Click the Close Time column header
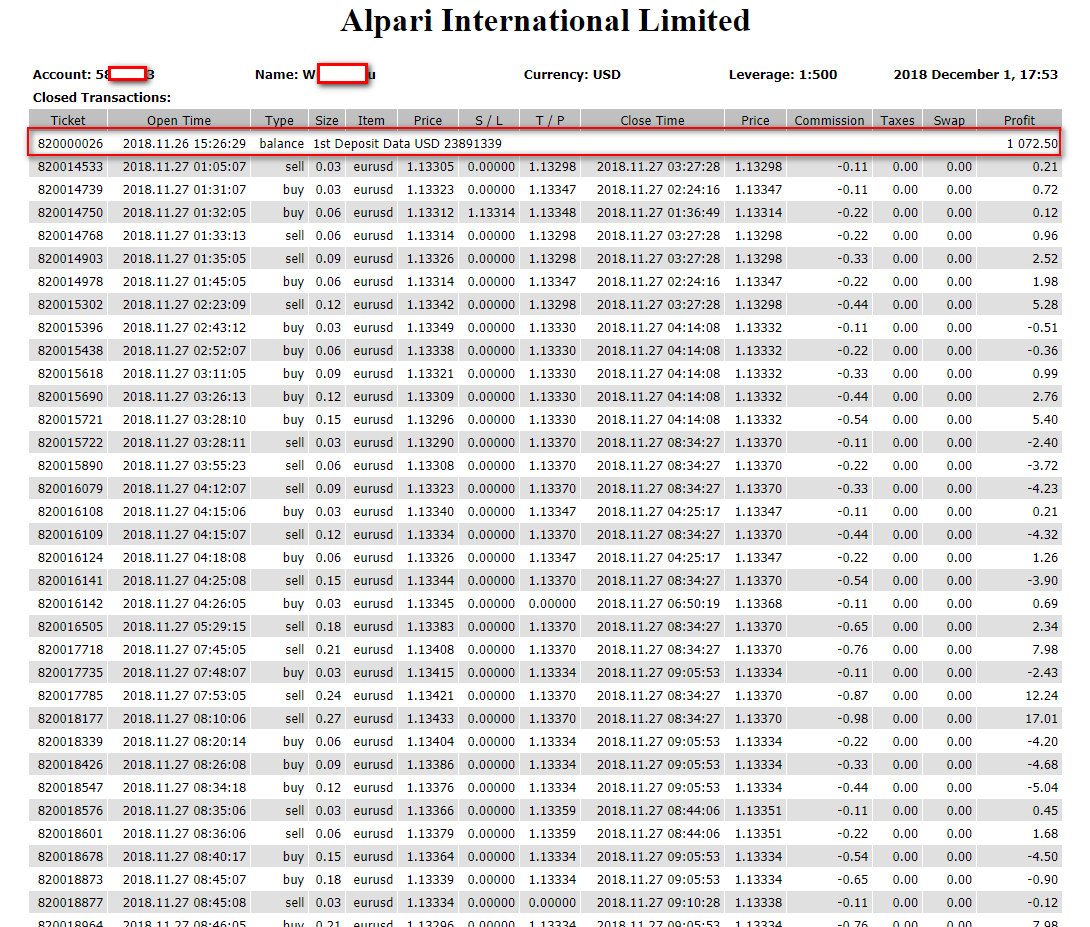The height and width of the screenshot is (927, 1090). click(652, 120)
